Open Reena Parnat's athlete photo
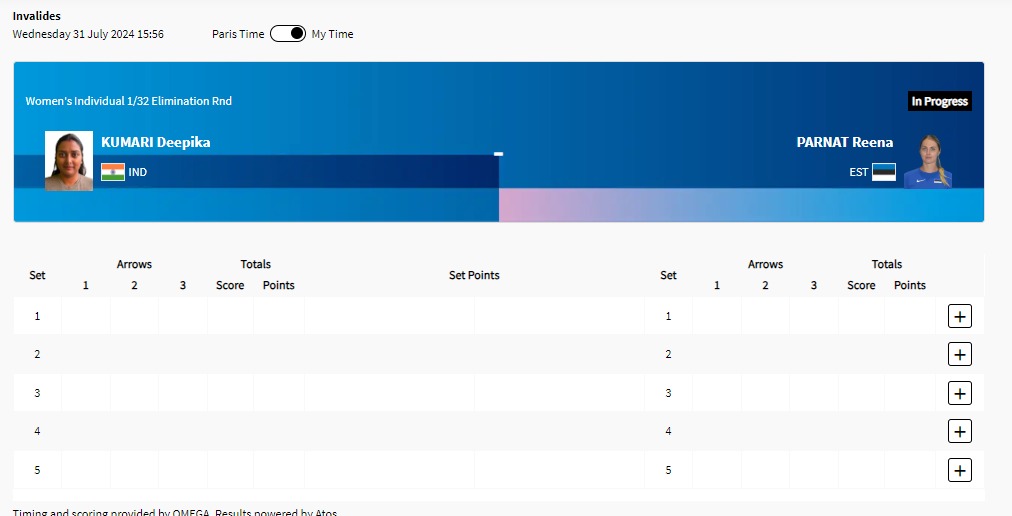This screenshot has height=516, width=1012. coord(928,161)
